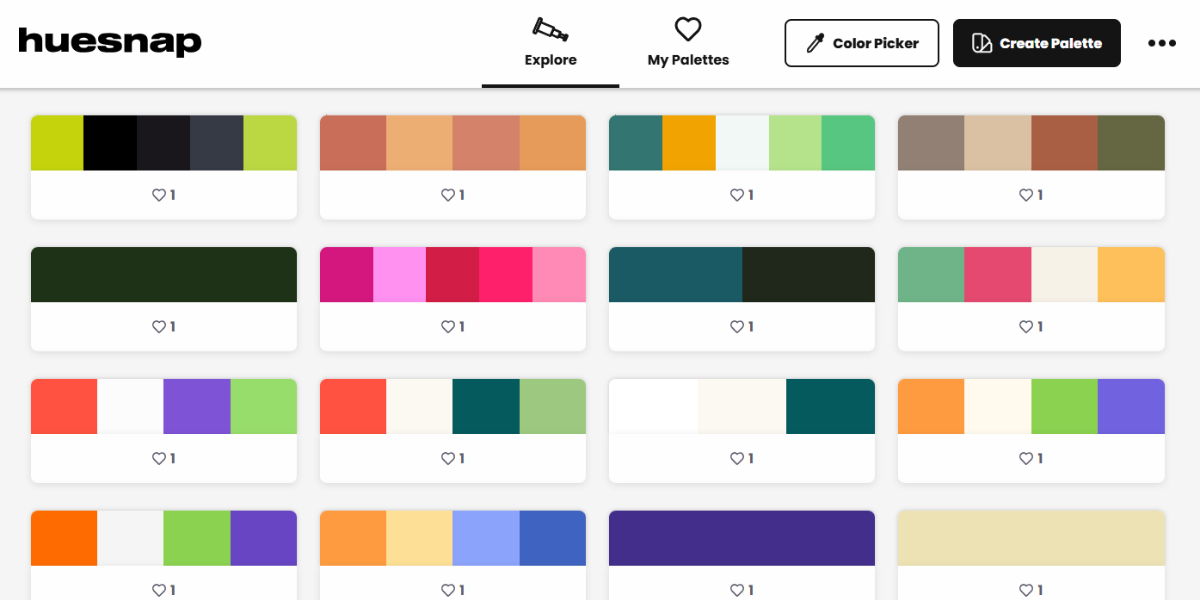Open the Color Picker tool
Image resolution: width=1200 pixels, height=600 pixels.
pos(861,43)
